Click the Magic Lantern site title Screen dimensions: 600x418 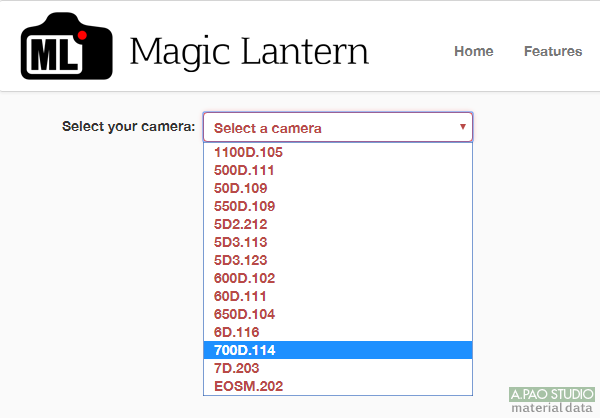(x=249, y=50)
